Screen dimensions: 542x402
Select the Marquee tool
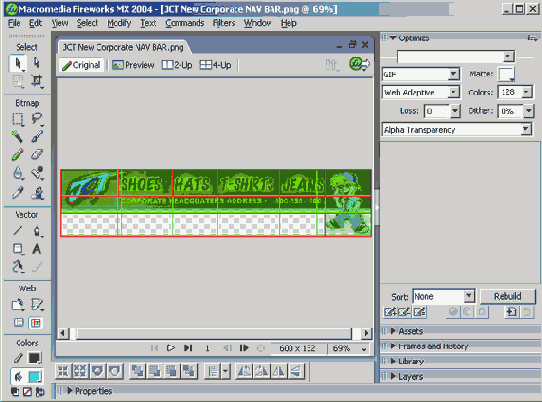17,119
